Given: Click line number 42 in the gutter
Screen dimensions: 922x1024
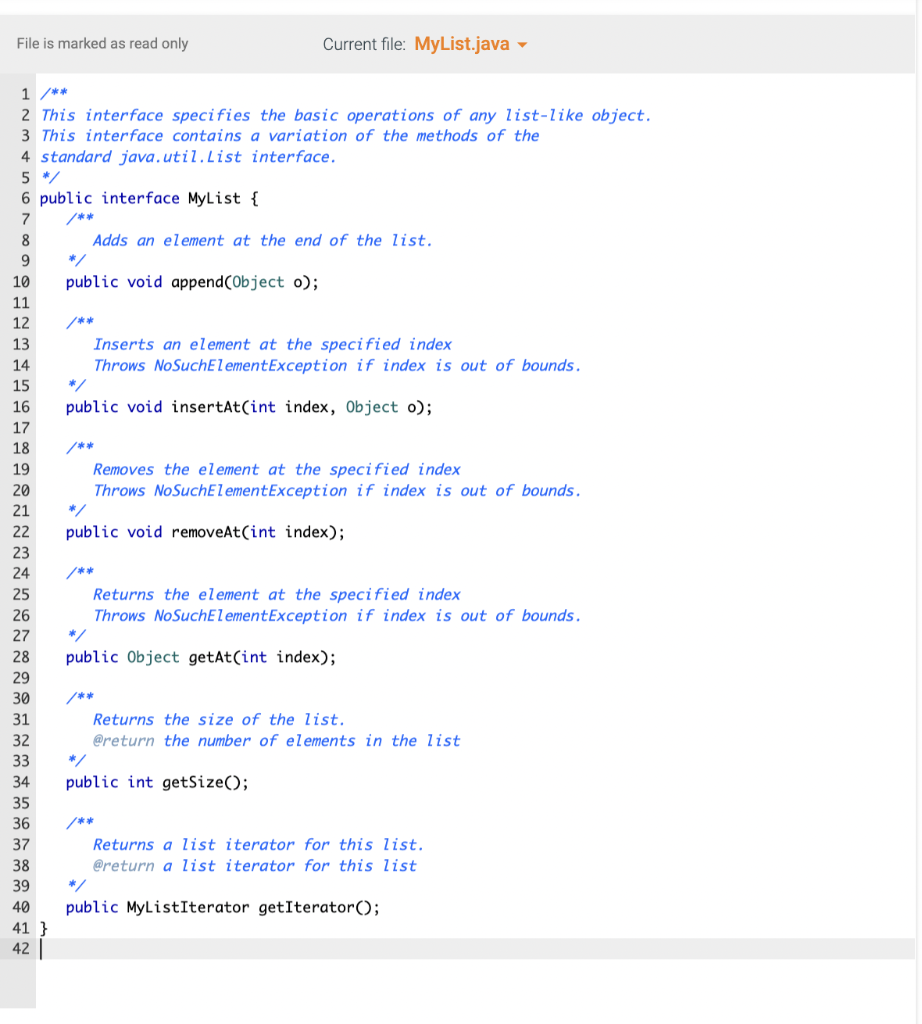Looking at the screenshot, I should pos(20,949).
